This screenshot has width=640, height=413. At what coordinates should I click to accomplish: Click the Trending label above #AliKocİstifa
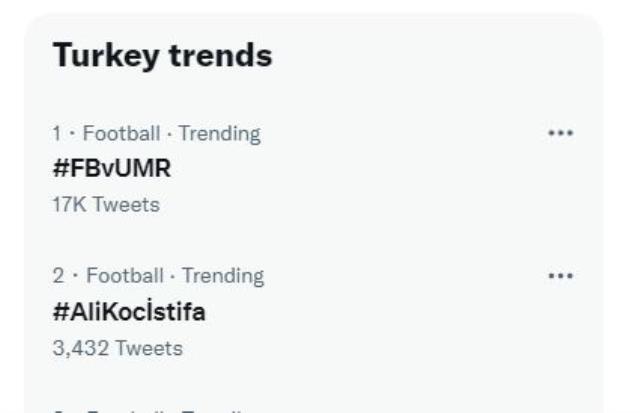click(x=223, y=276)
